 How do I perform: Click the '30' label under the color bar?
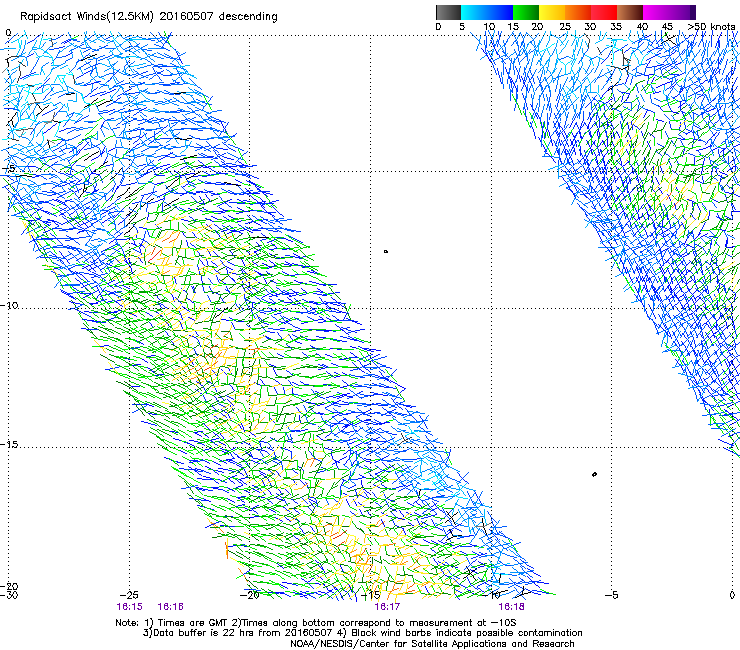590,27
